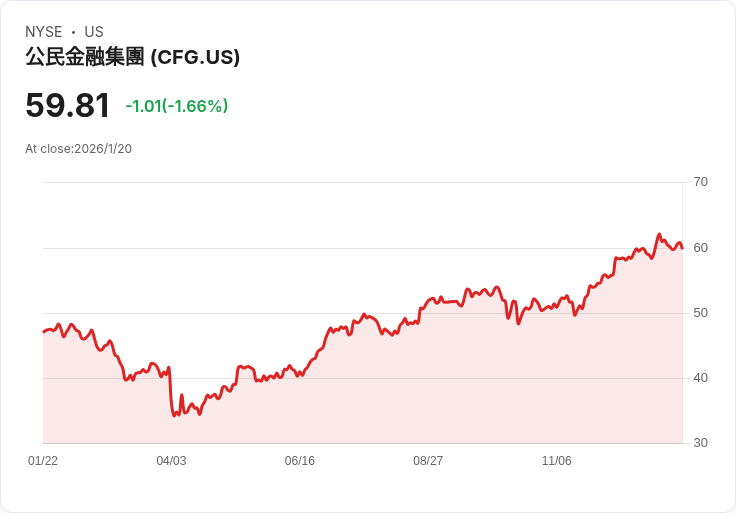Click the 50 price axis label
This screenshot has width=736, height=513.
tap(701, 313)
